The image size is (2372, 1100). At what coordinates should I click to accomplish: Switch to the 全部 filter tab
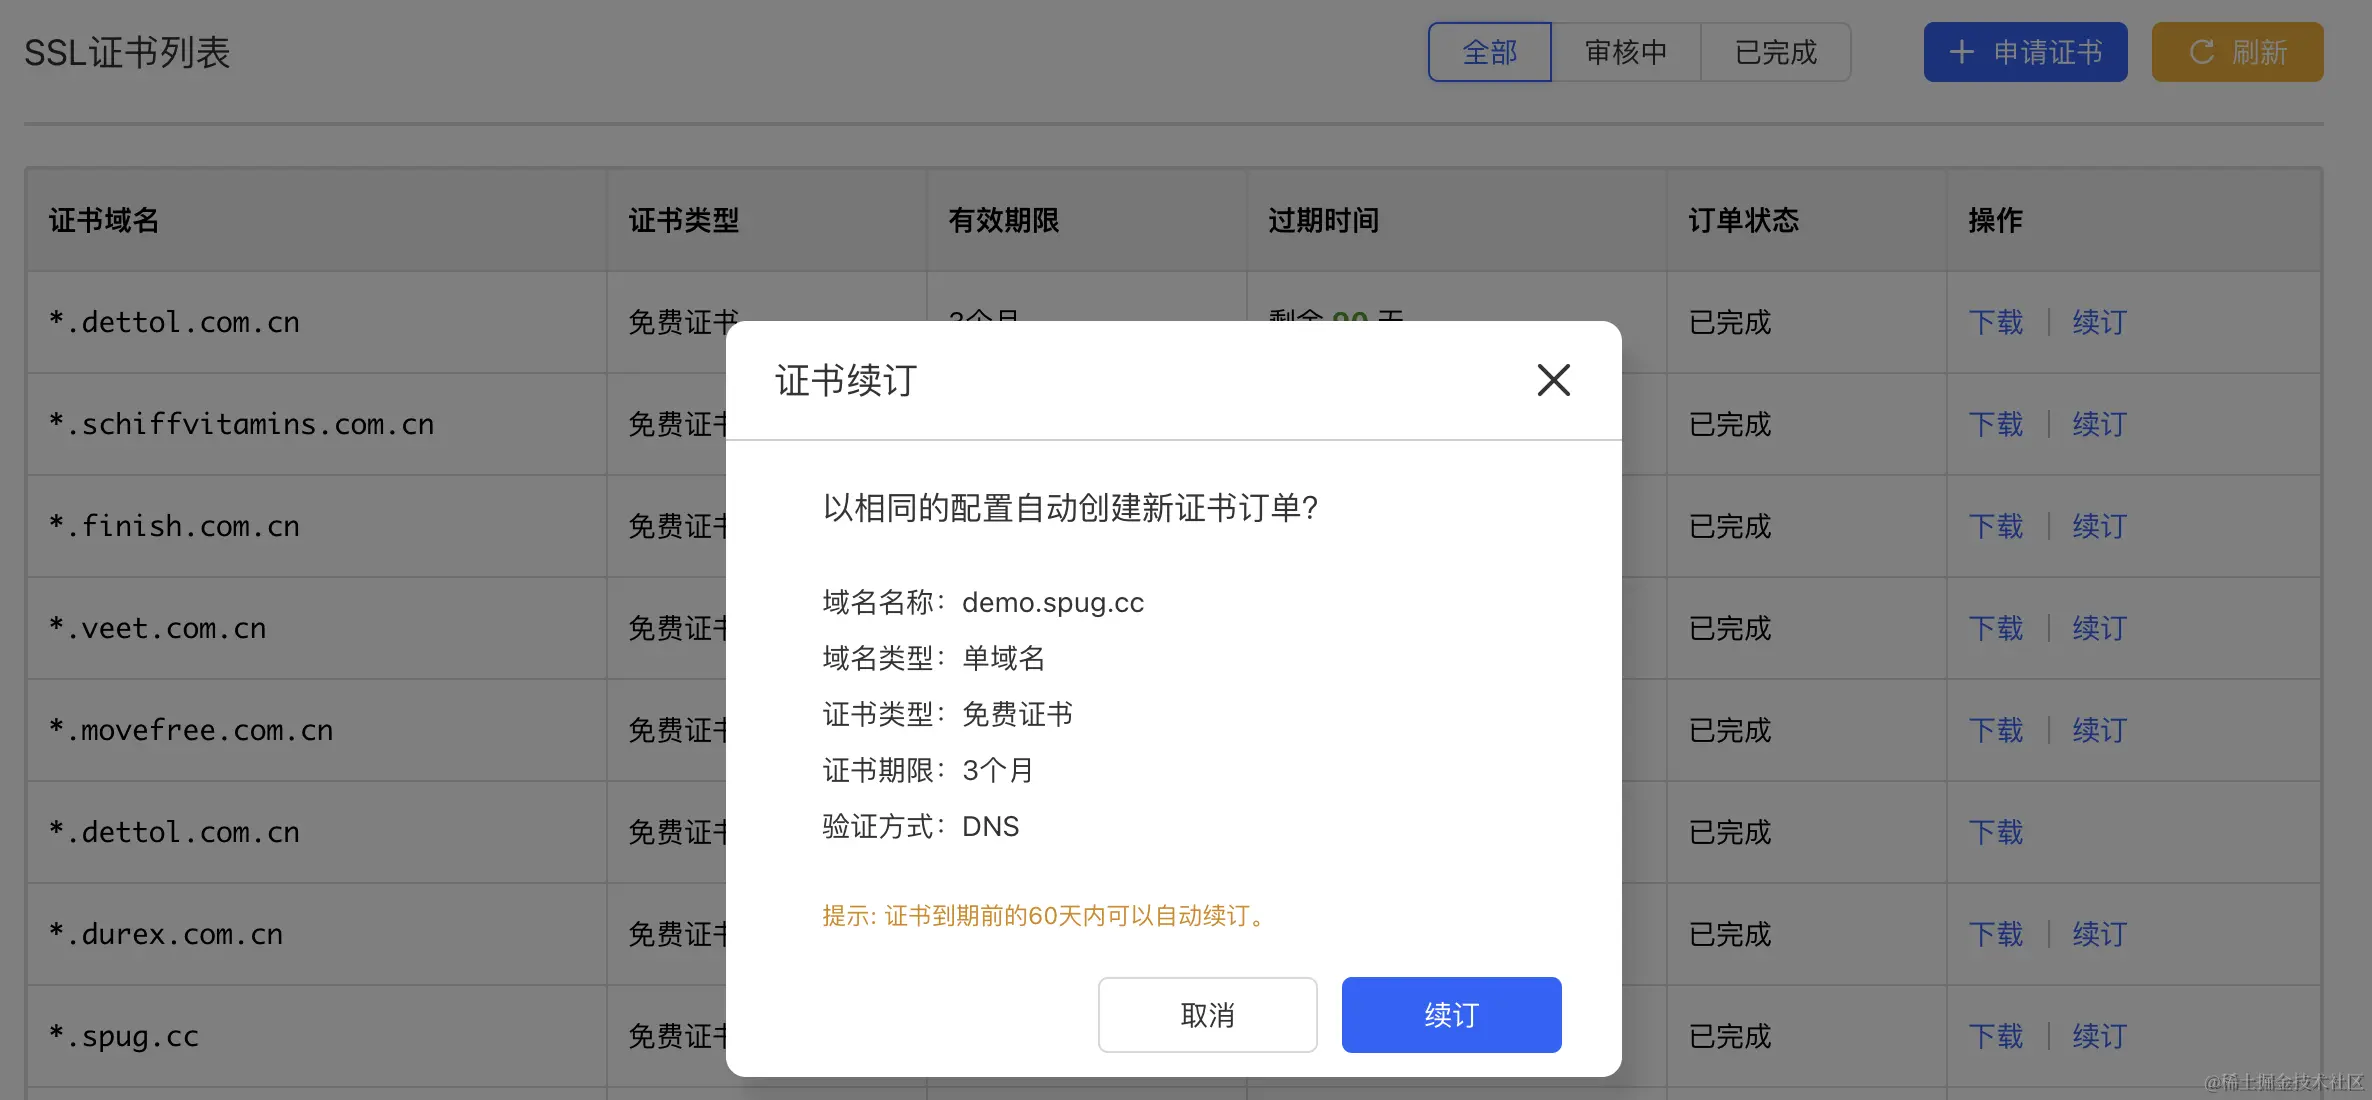[x=1489, y=52]
